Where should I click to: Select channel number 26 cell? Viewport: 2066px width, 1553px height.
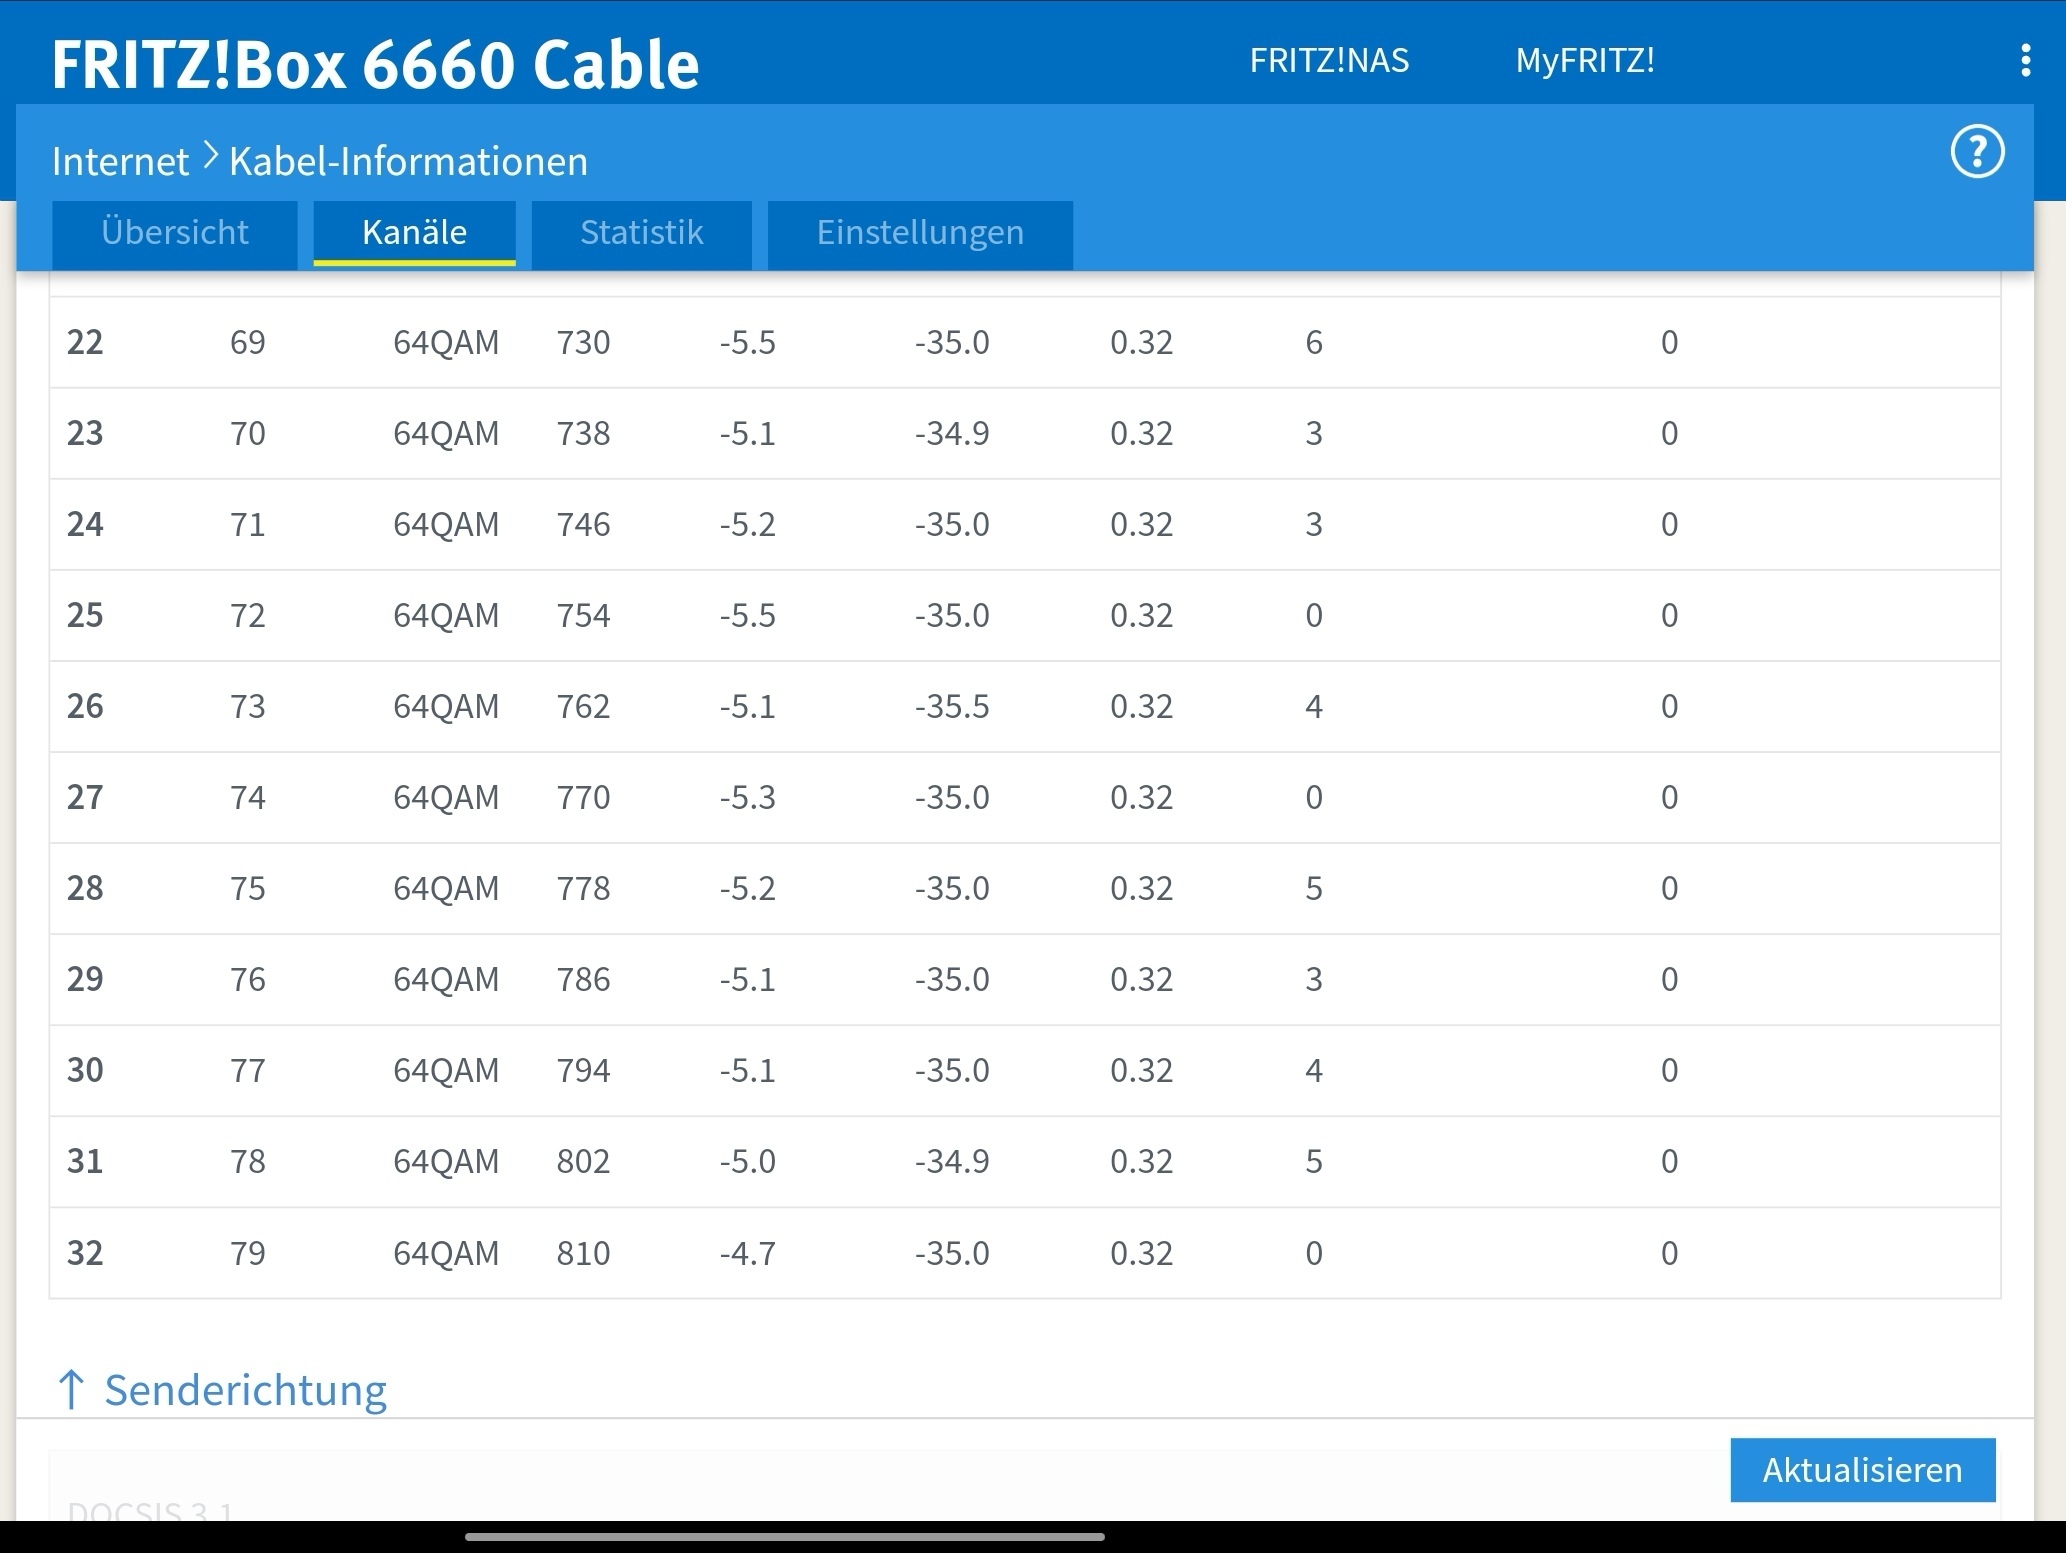(x=85, y=706)
